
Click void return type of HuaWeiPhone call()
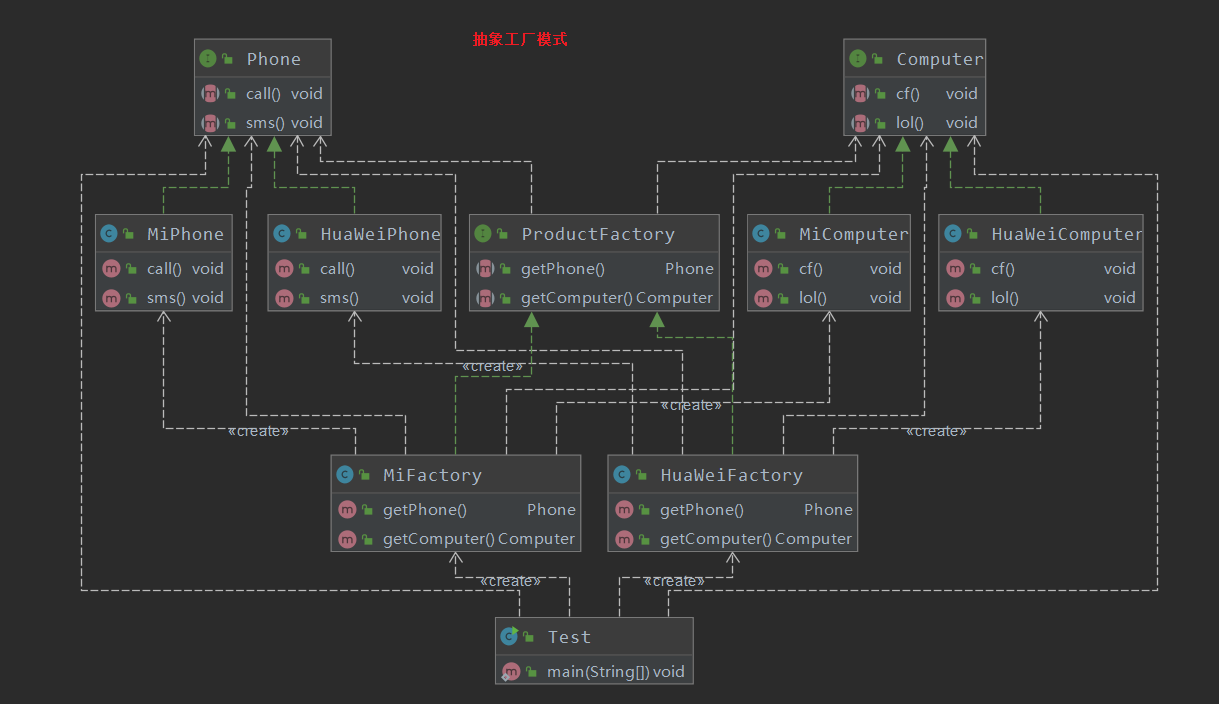tap(418, 268)
